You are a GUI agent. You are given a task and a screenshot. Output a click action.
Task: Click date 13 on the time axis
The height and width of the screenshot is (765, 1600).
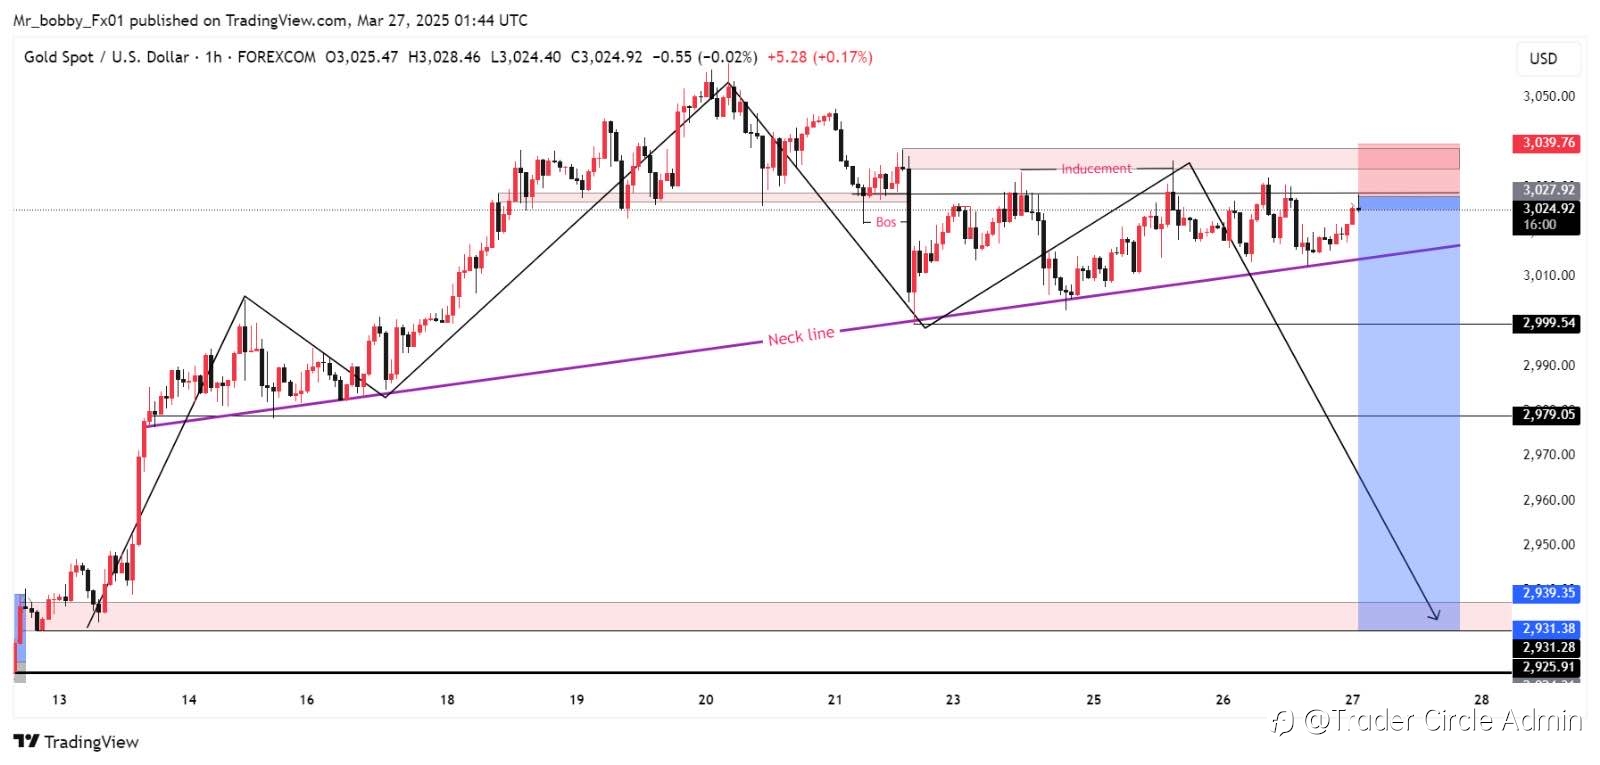(59, 700)
